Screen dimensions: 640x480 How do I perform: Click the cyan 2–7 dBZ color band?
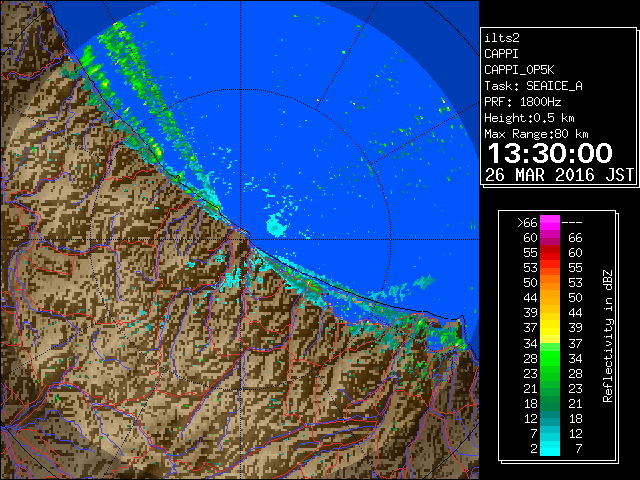pyautogui.click(x=550, y=448)
